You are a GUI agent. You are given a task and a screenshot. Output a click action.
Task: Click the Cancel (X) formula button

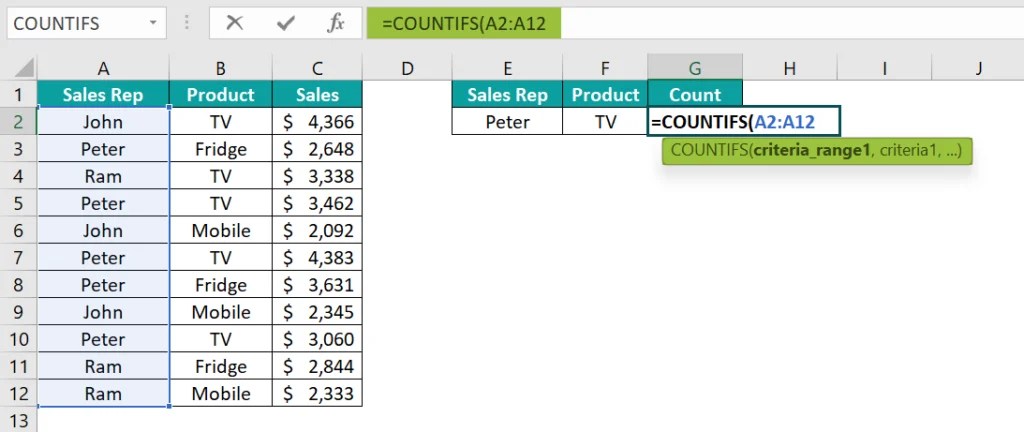click(x=235, y=23)
